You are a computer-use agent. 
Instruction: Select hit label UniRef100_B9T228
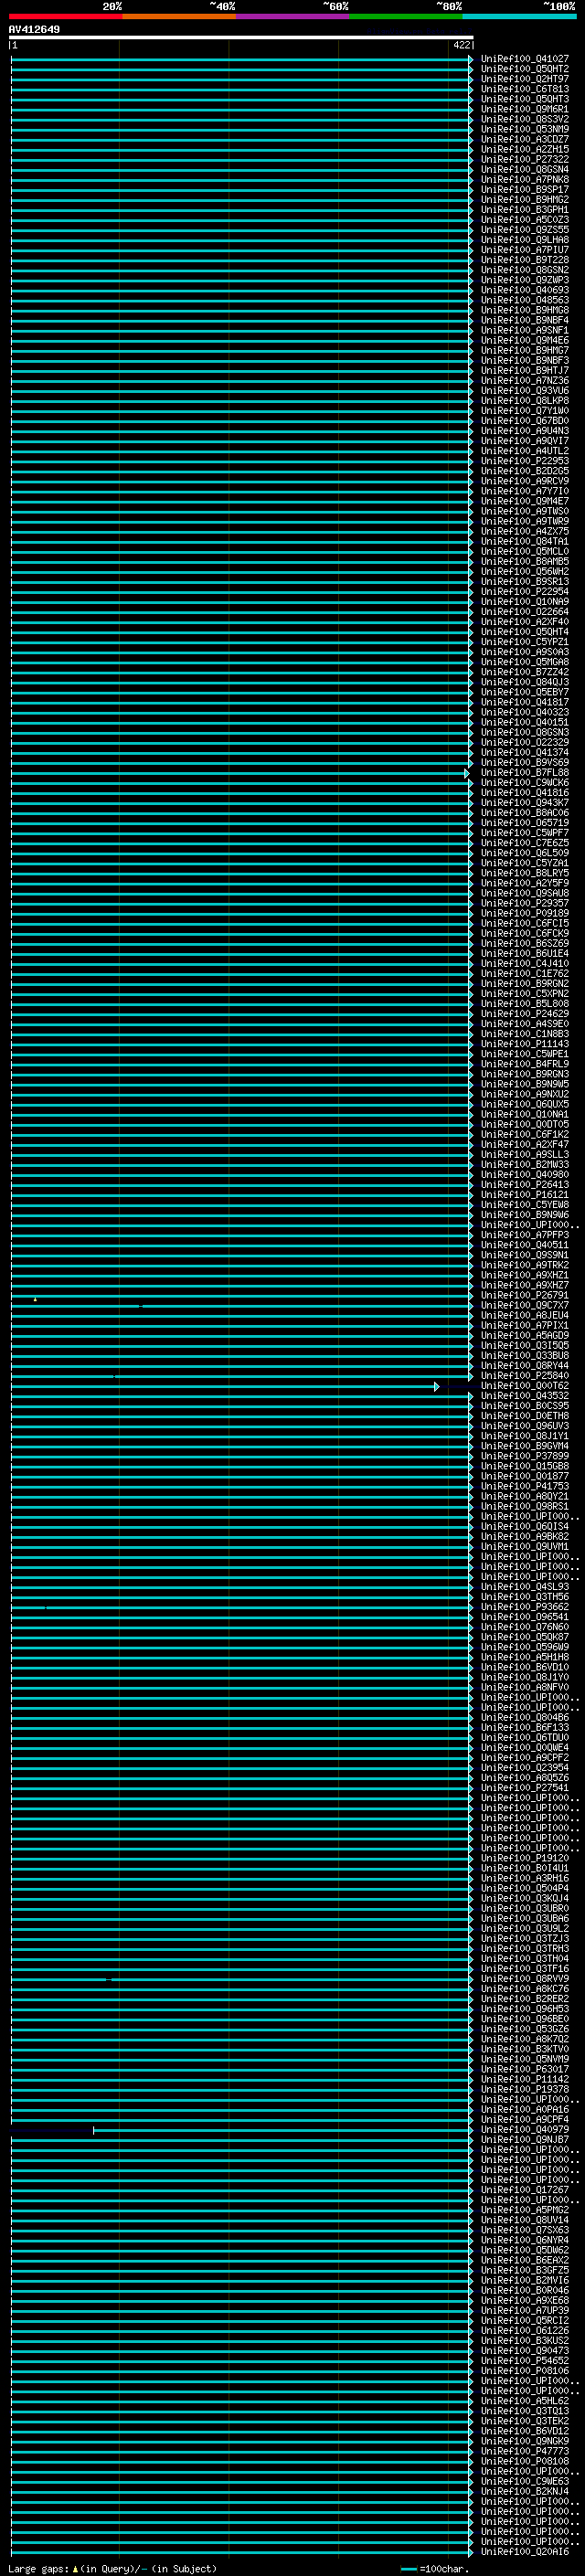click(525, 260)
